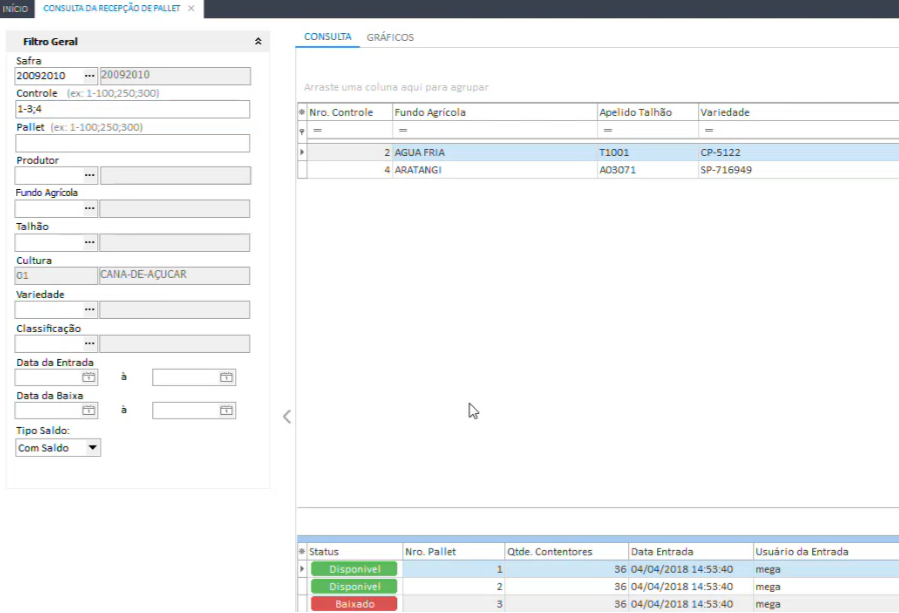Screen dimensions: 899x613
Task: Close the Consulta da Recepção de Pallet tab
Action: 191,8
